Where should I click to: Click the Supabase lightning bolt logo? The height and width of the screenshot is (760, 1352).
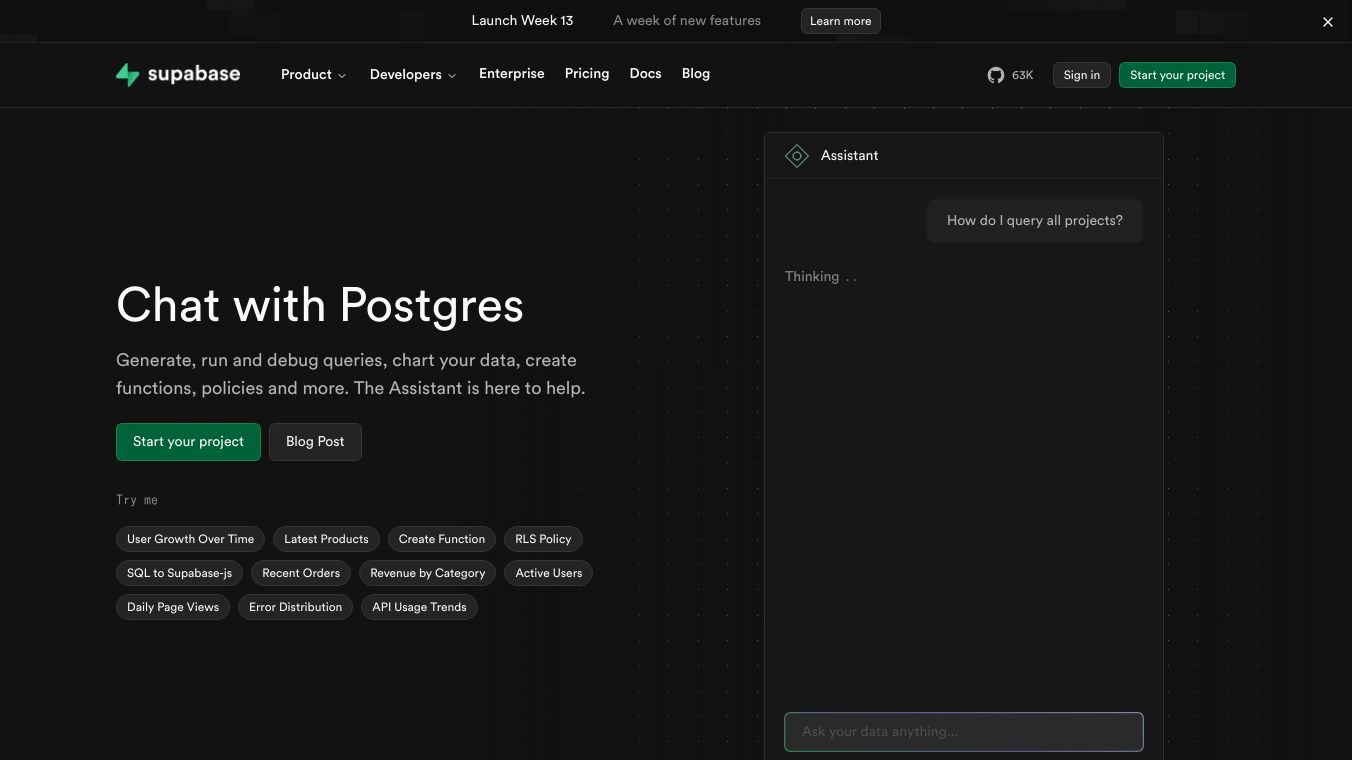point(127,75)
